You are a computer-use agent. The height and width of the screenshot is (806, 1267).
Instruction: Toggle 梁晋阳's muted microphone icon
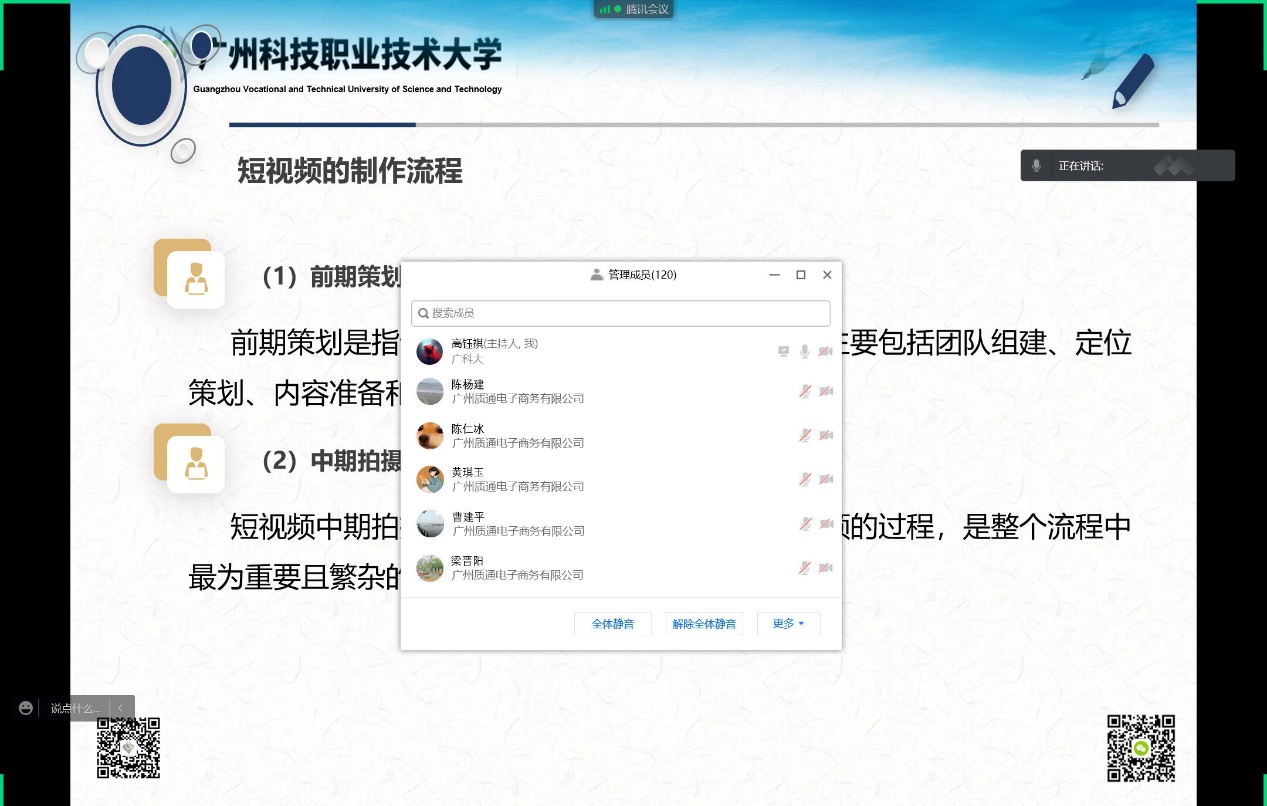pos(804,568)
